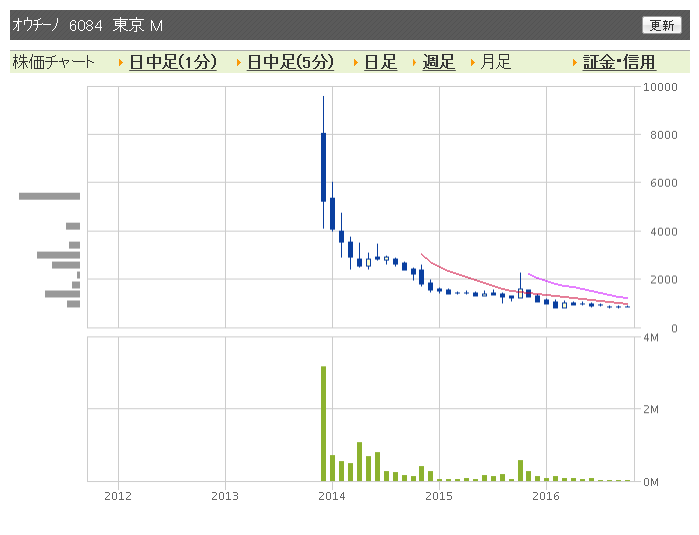Click orange arrow before 週足
This screenshot has height=535, width=699.
pyautogui.click(x=414, y=63)
